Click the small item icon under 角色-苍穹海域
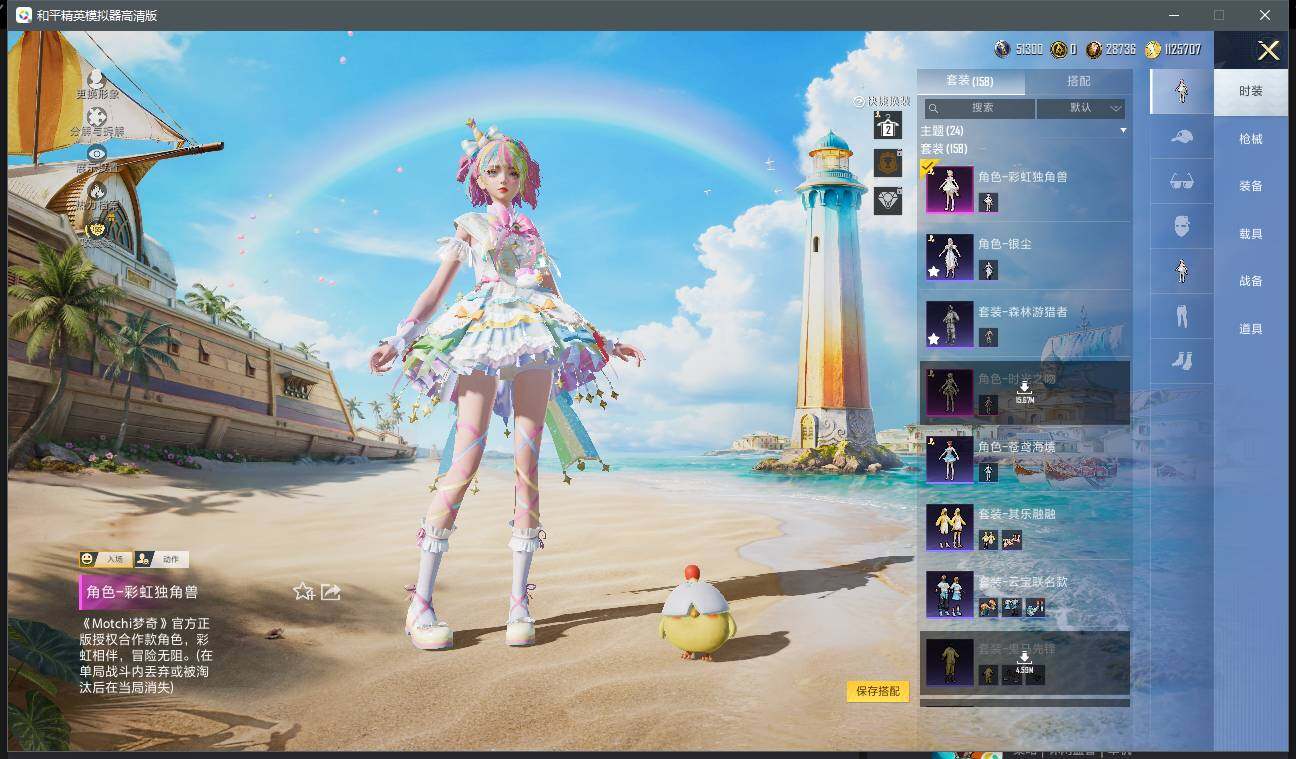1296x759 pixels. pos(988,472)
